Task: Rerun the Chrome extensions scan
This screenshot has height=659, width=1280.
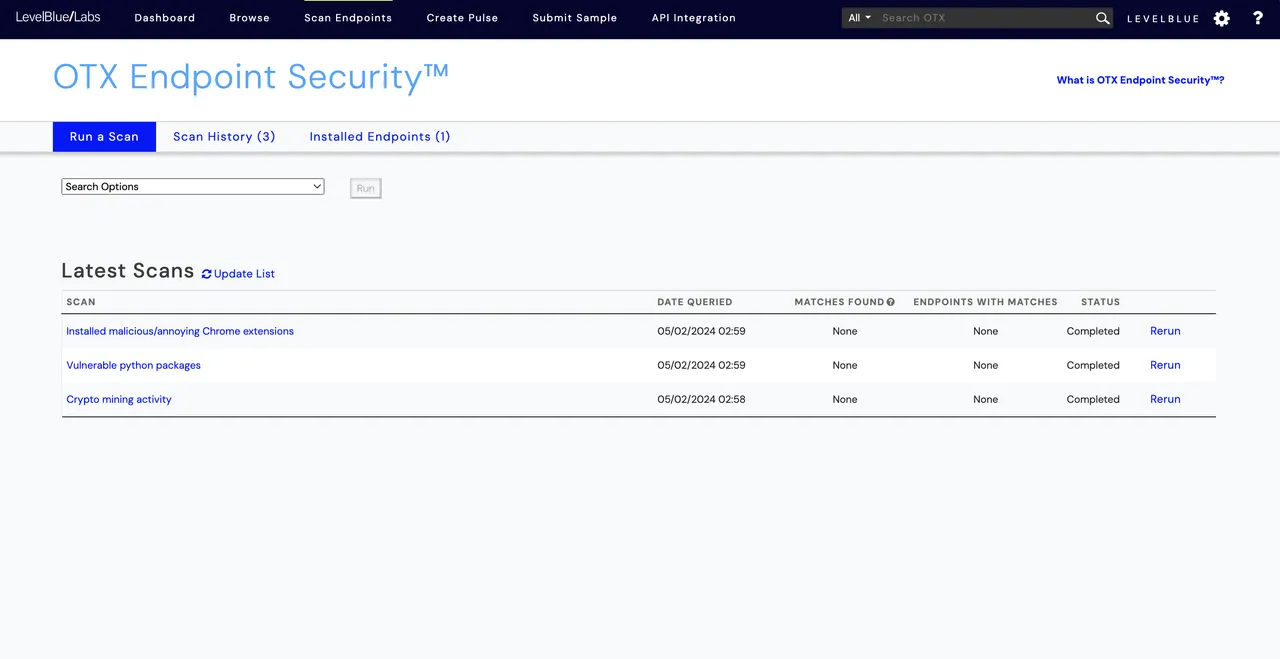Action: [1165, 331]
